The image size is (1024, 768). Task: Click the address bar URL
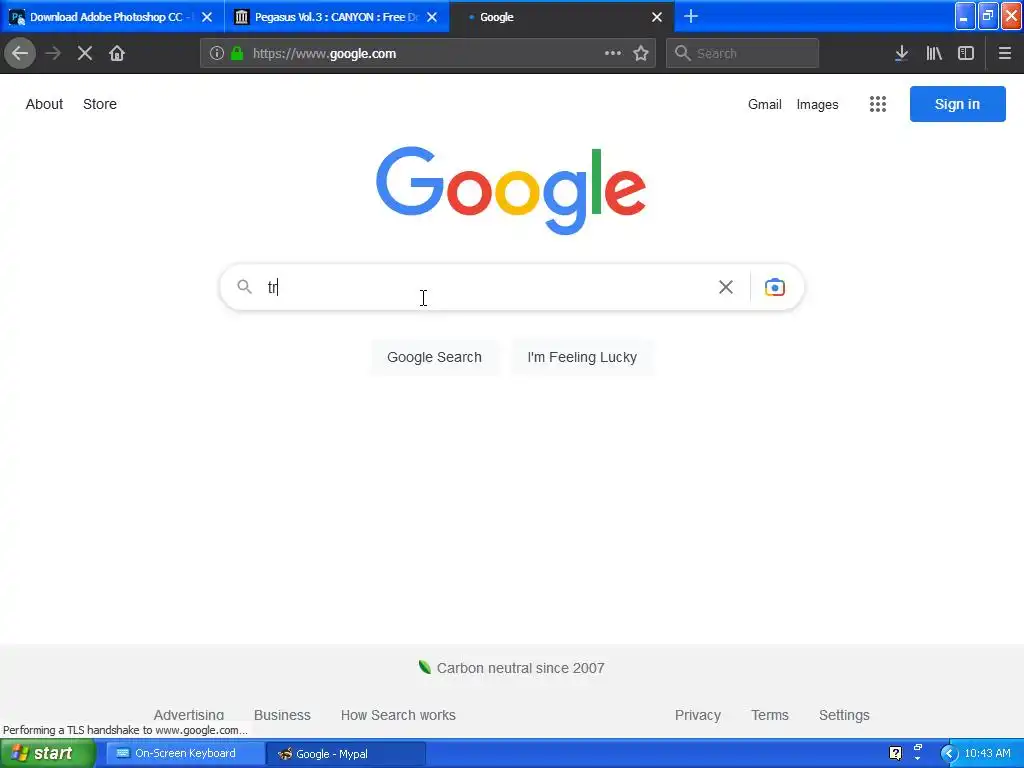click(x=325, y=54)
